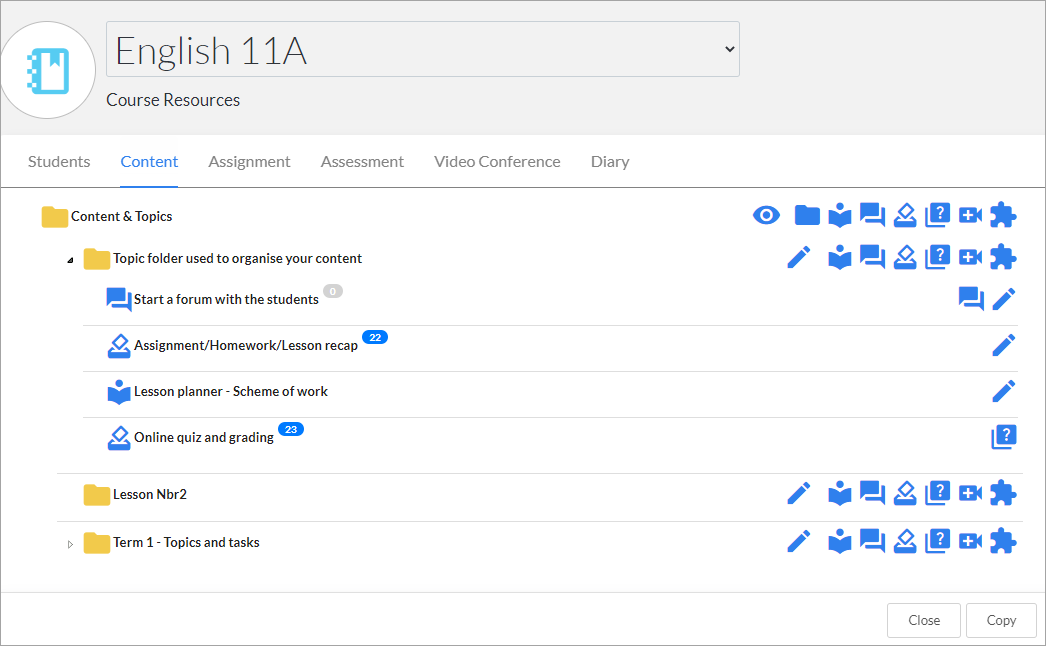Click the 23 badge on Online quiz
This screenshot has height=646, width=1046.
click(x=291, y=429)
